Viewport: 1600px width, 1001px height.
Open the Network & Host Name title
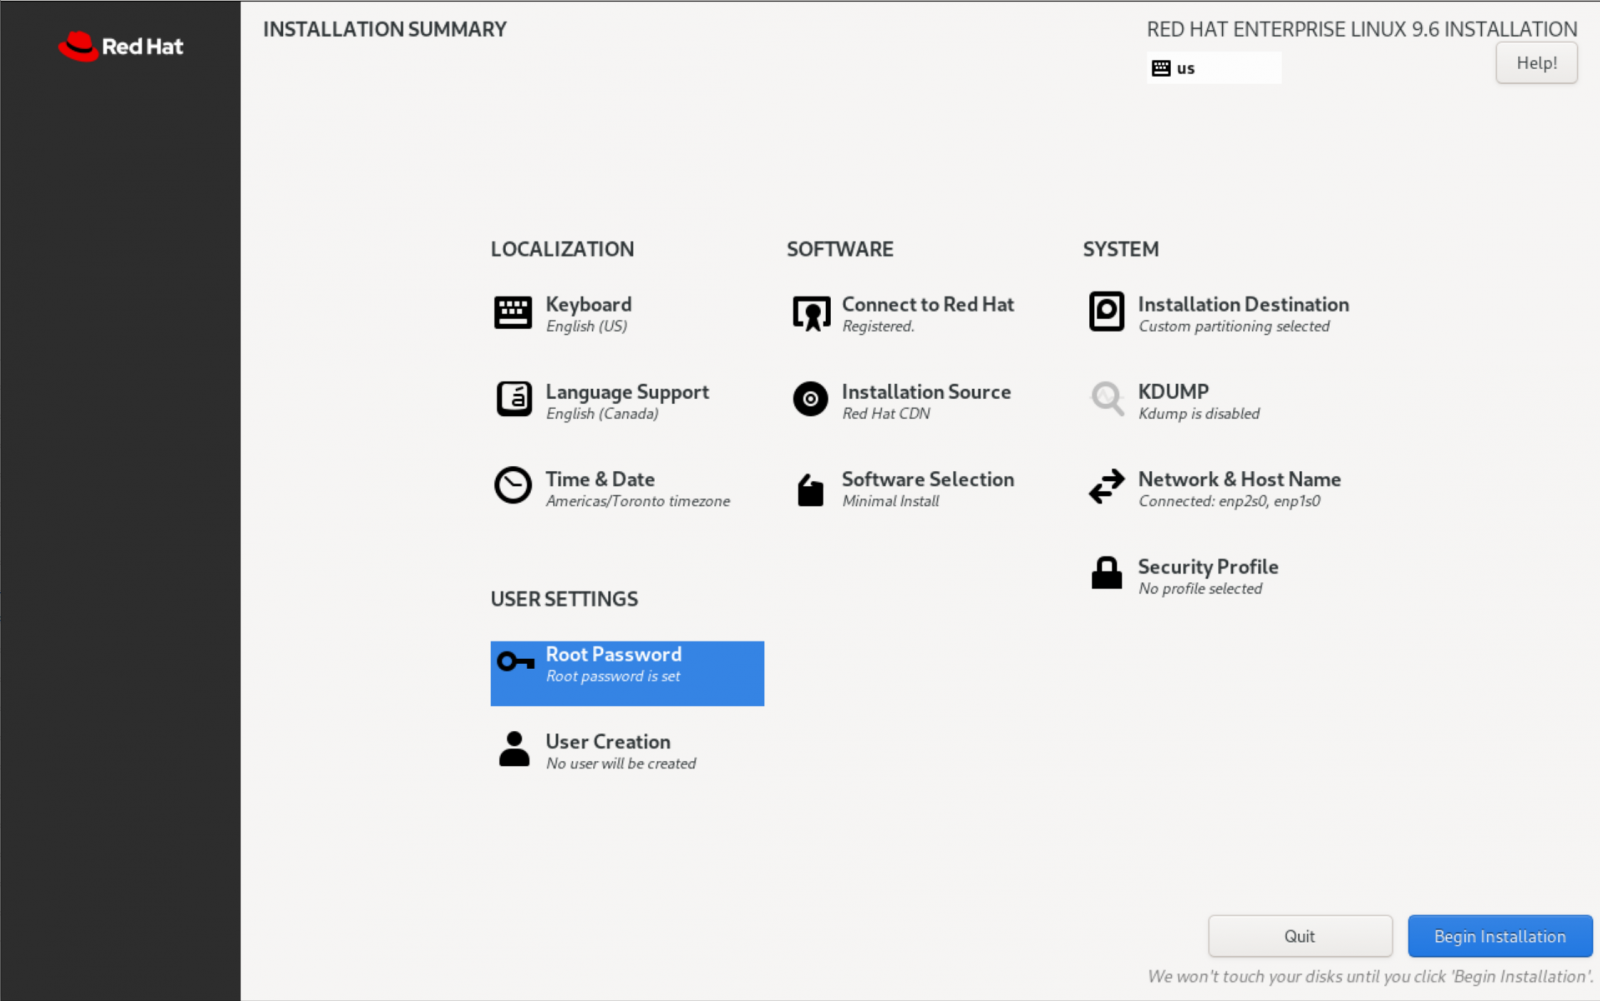1239,479
